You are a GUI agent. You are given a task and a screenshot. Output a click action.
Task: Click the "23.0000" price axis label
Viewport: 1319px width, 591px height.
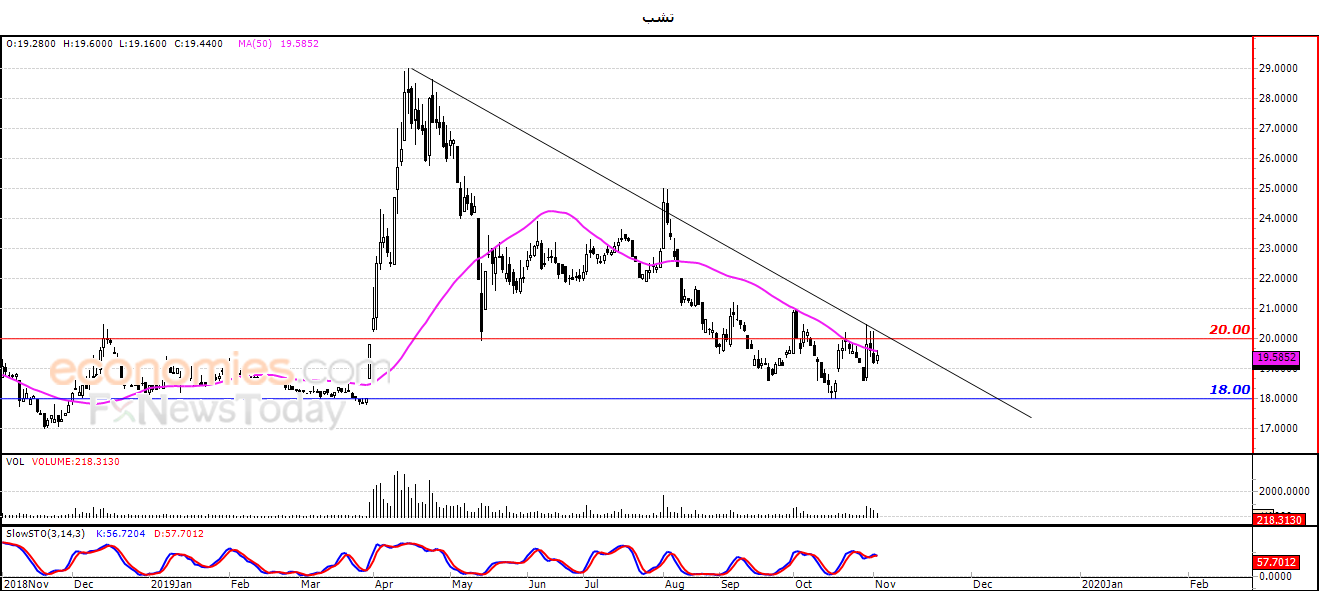1280,249
